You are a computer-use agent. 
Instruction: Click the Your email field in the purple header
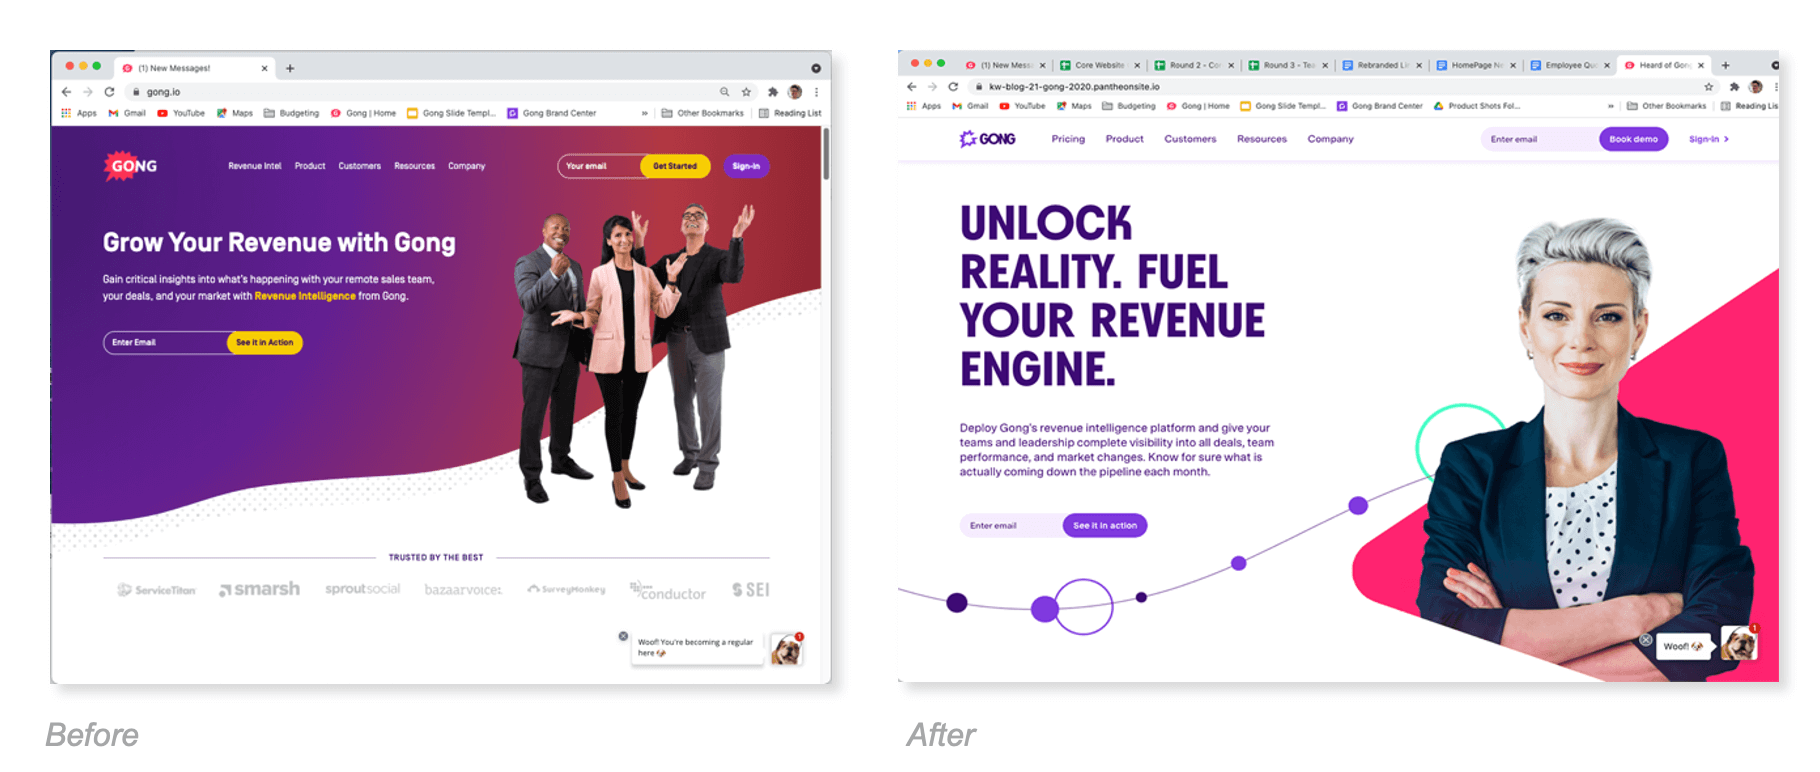click(x=600, y=166)
